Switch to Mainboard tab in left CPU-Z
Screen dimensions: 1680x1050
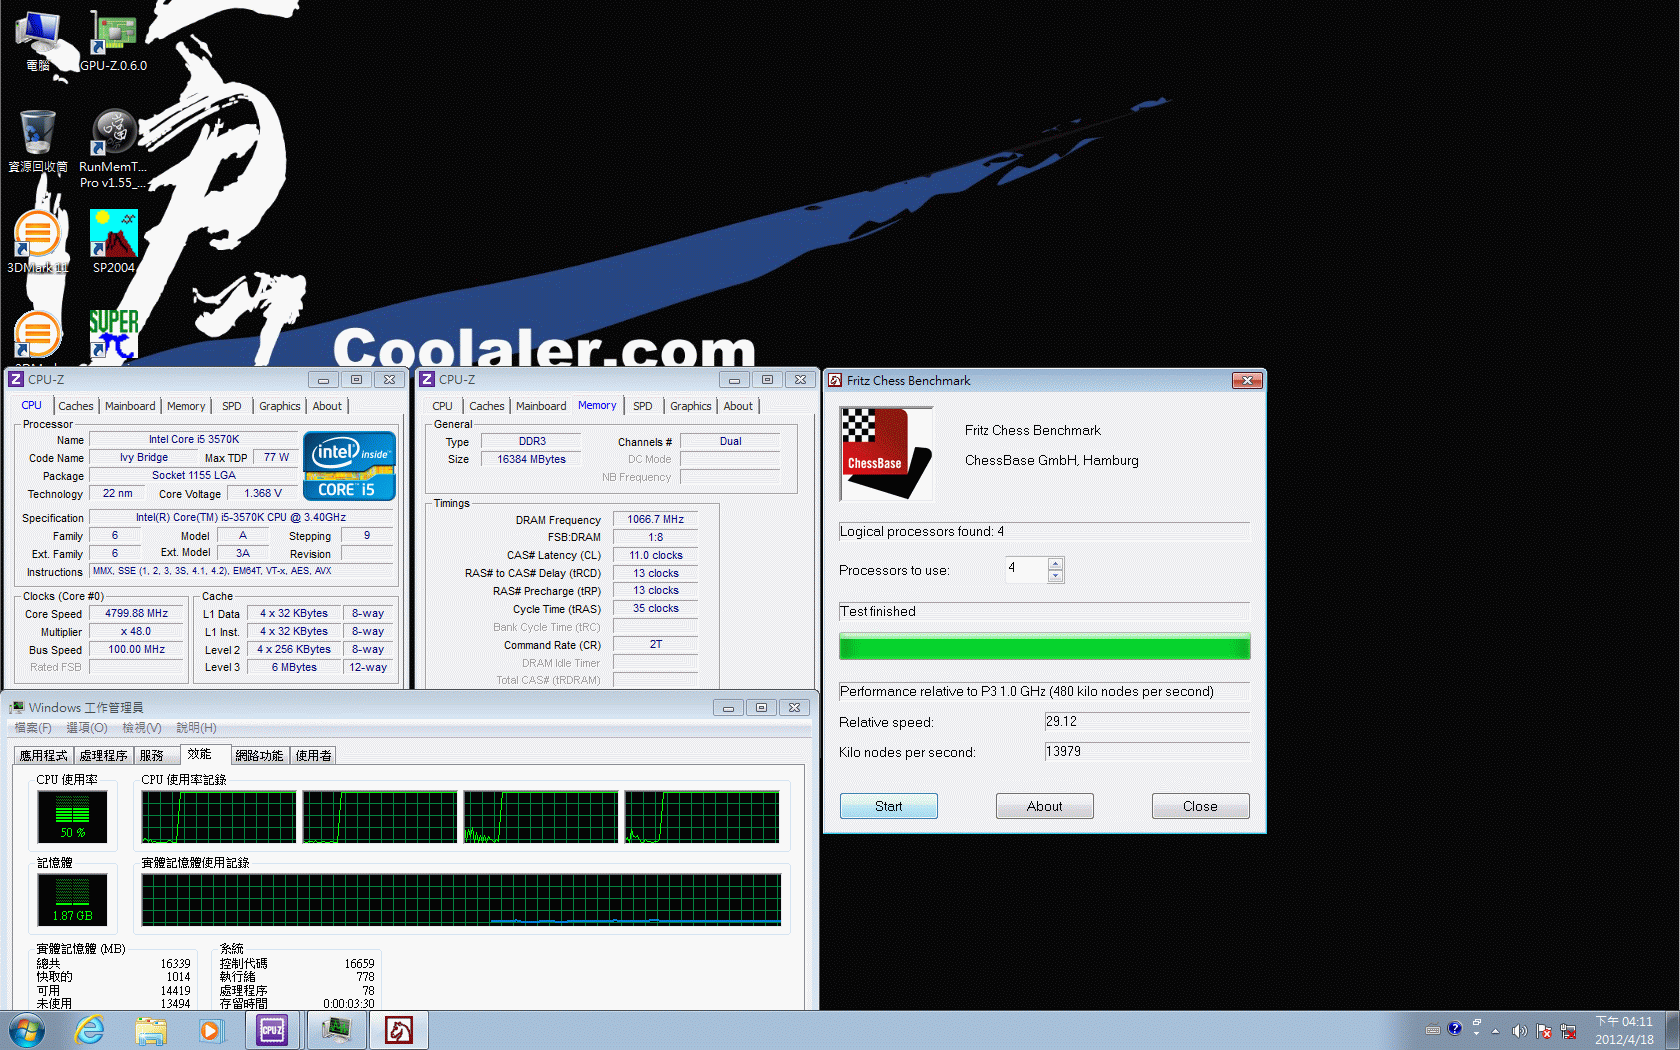(130, 406)
